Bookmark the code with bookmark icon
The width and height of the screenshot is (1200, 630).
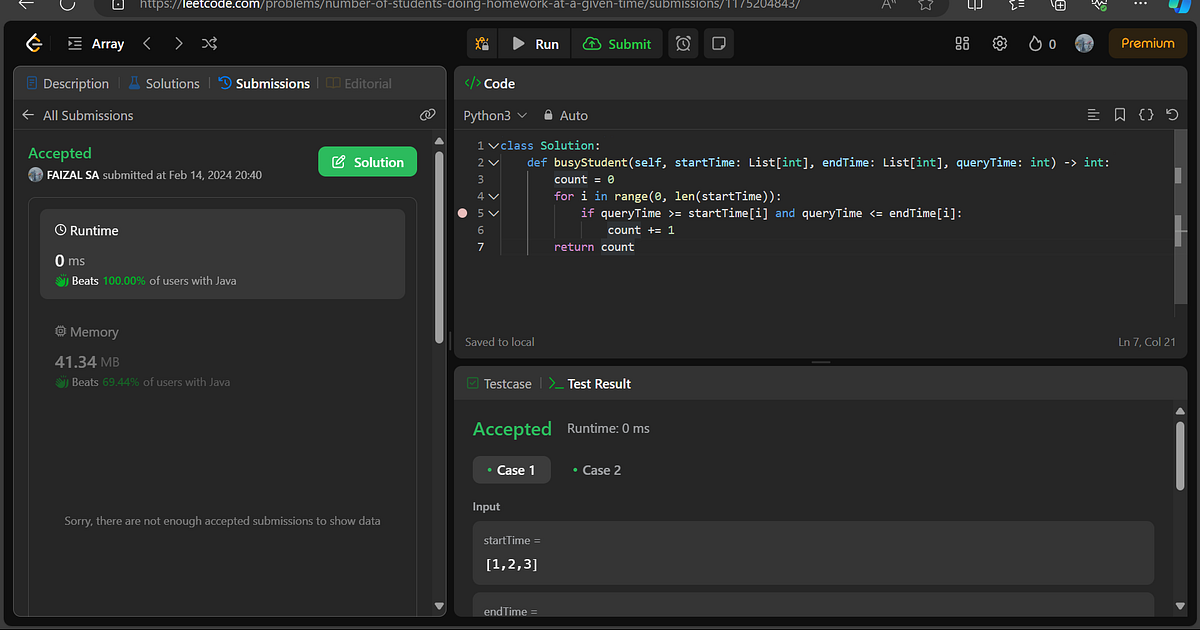(1120, 116)
